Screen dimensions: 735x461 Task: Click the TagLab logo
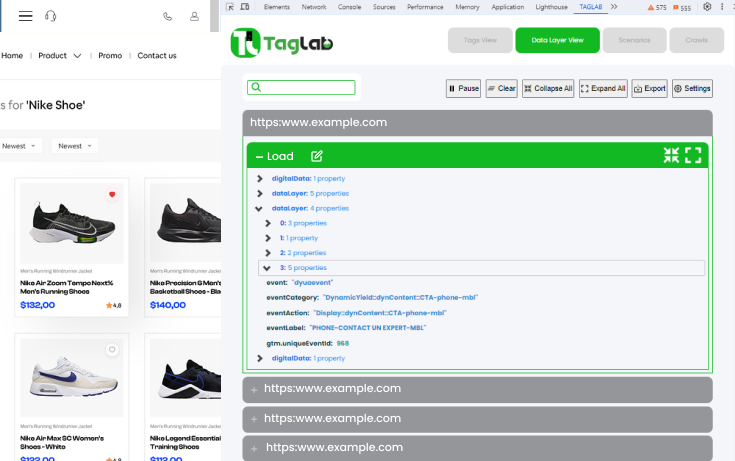click(282, 43)
